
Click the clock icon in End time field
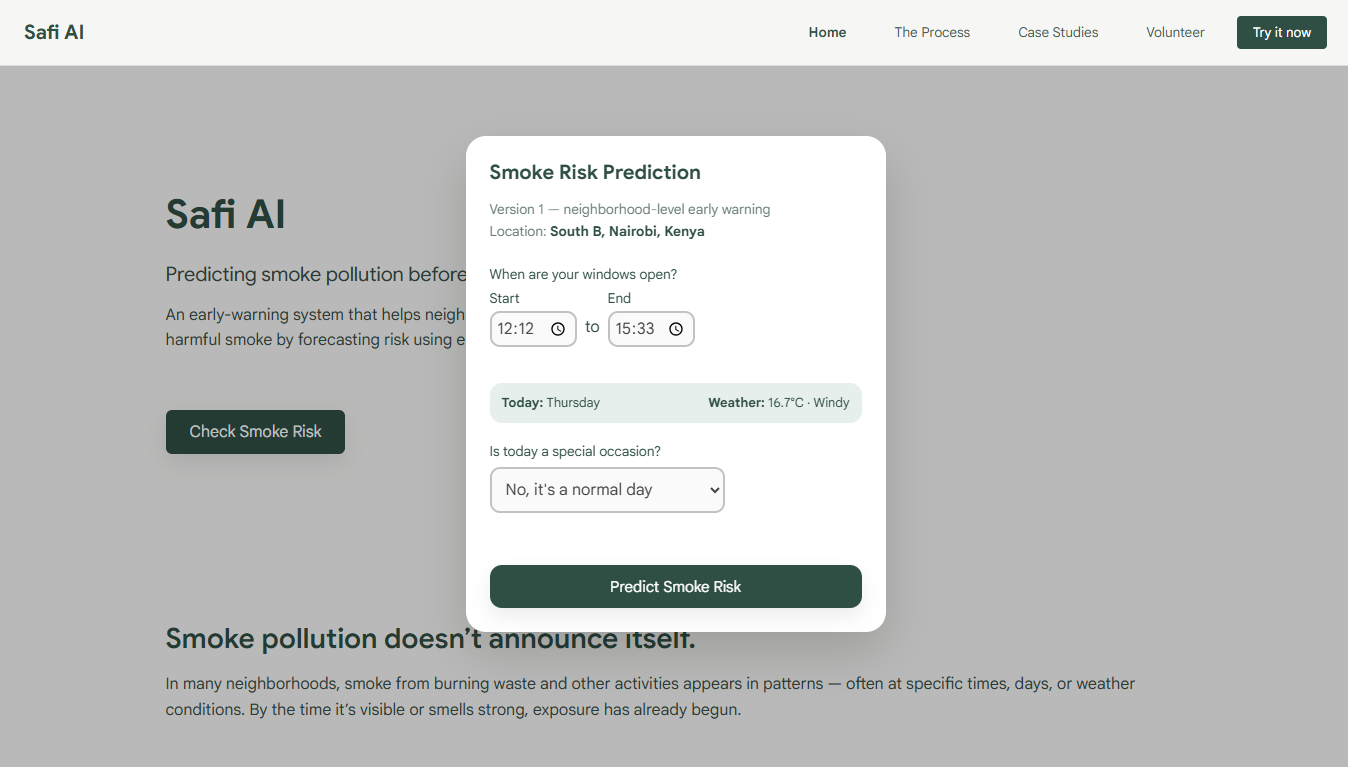click(676, 329)
